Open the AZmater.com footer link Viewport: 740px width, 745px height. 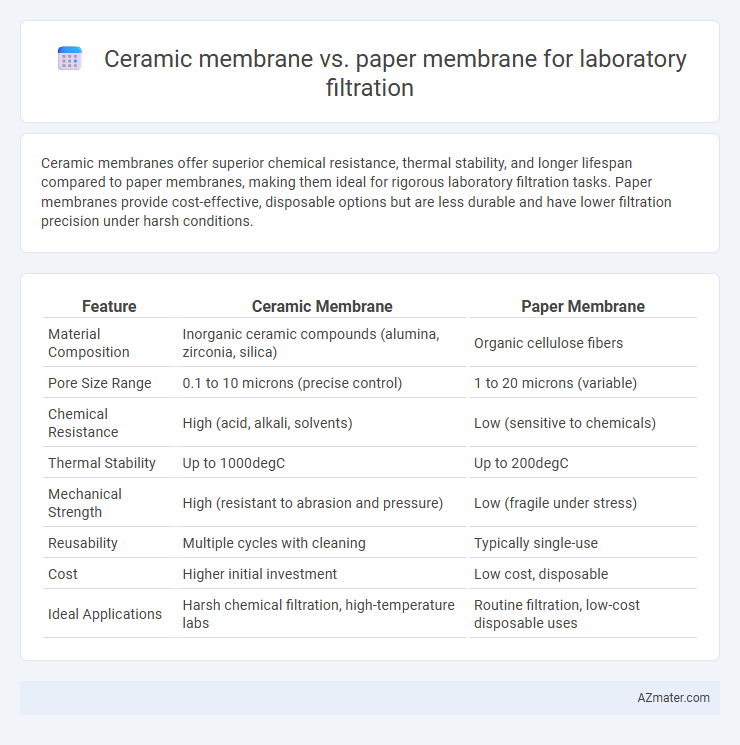pos(673,697)
